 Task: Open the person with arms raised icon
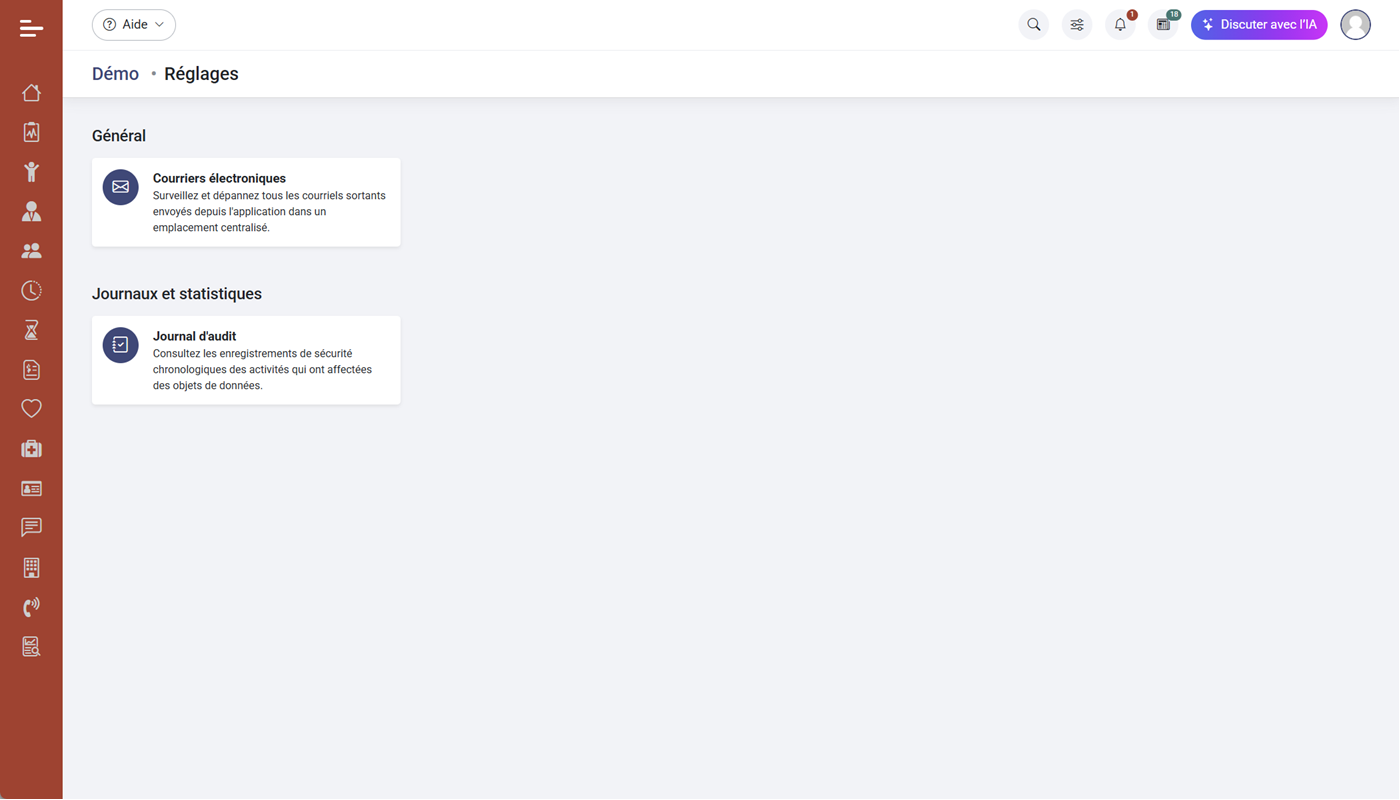coord(31,172)
